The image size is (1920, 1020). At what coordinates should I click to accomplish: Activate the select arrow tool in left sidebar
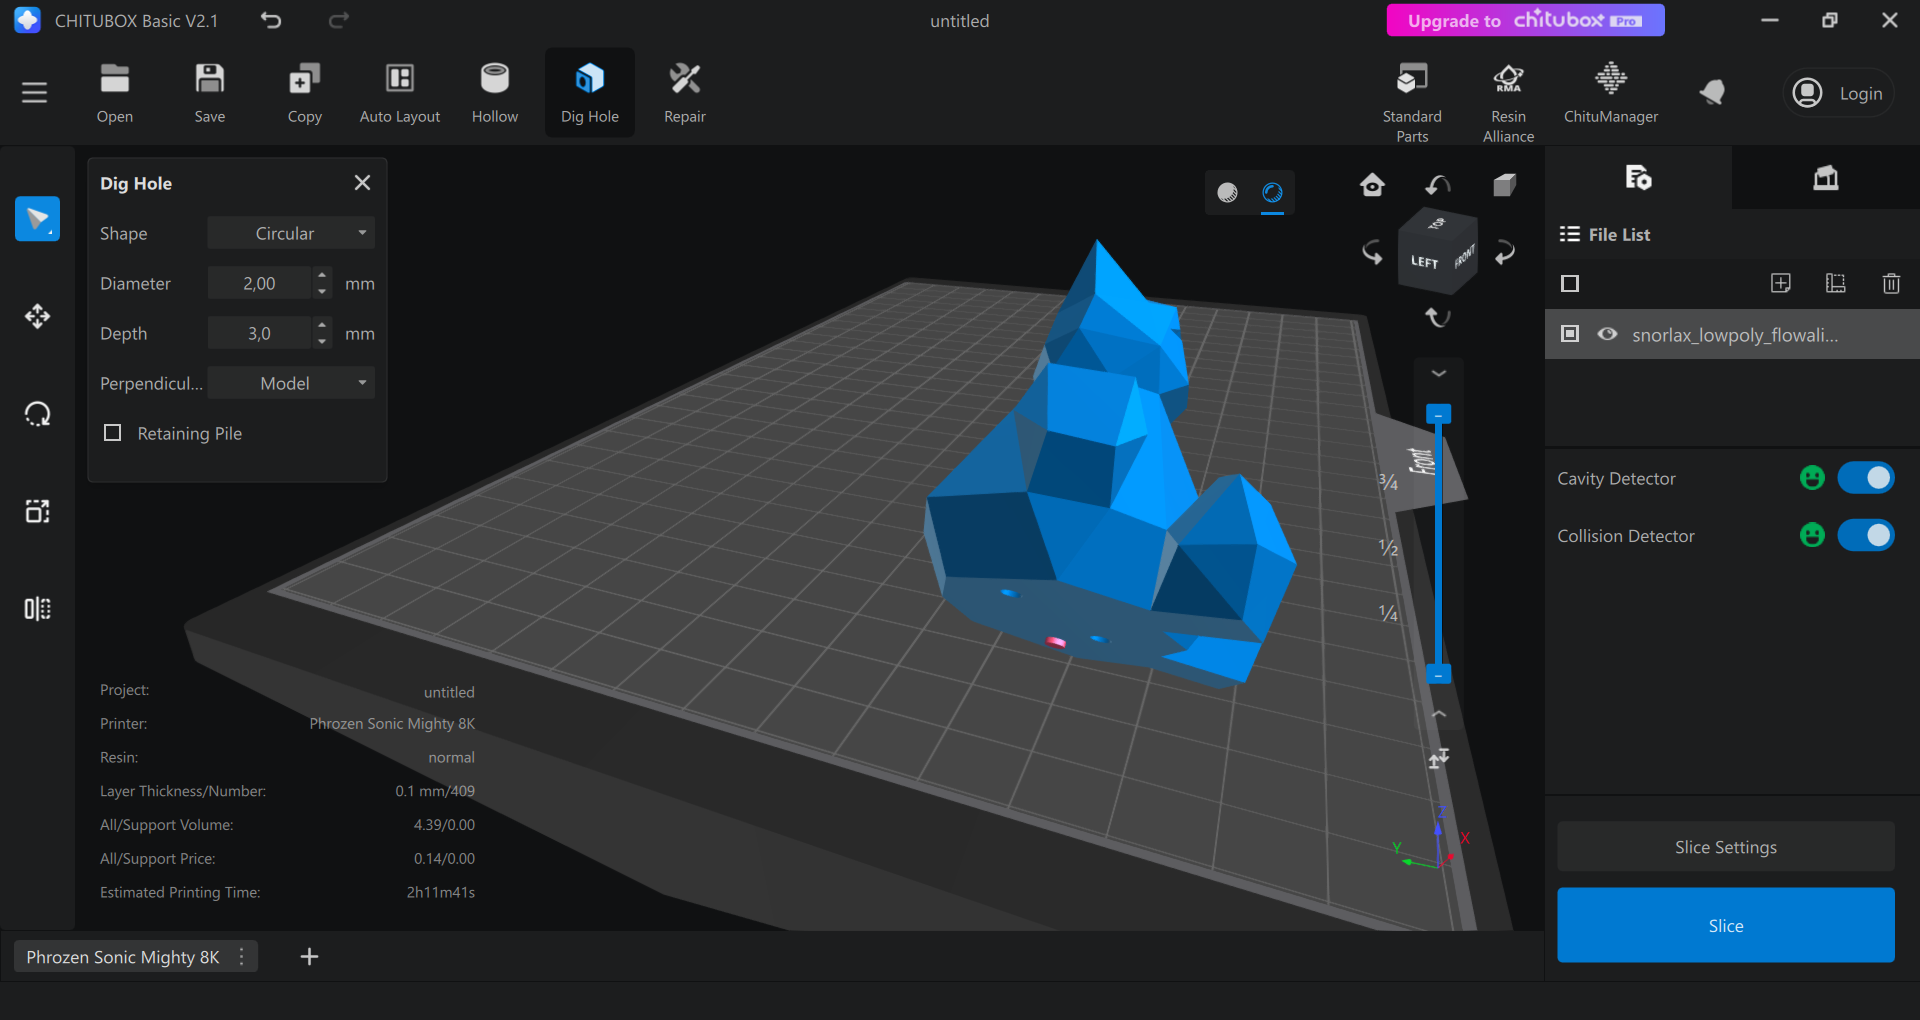38,219
